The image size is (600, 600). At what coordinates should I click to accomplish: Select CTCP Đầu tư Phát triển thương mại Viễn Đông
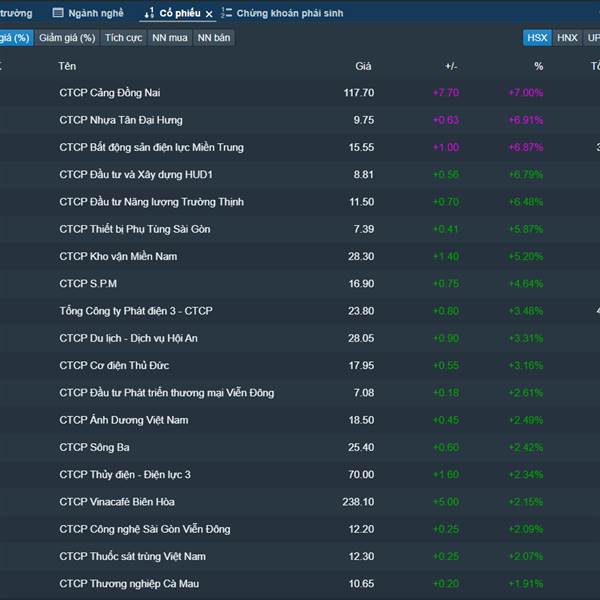(300, 393)
